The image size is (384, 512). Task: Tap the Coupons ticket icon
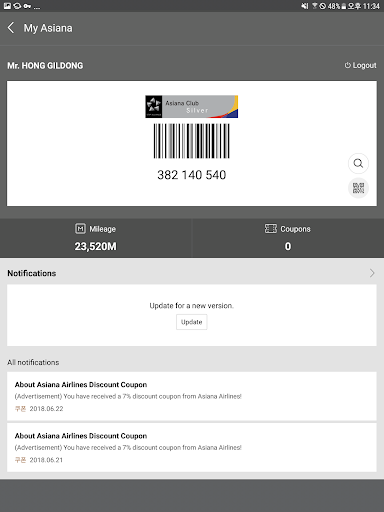point(271,229)
